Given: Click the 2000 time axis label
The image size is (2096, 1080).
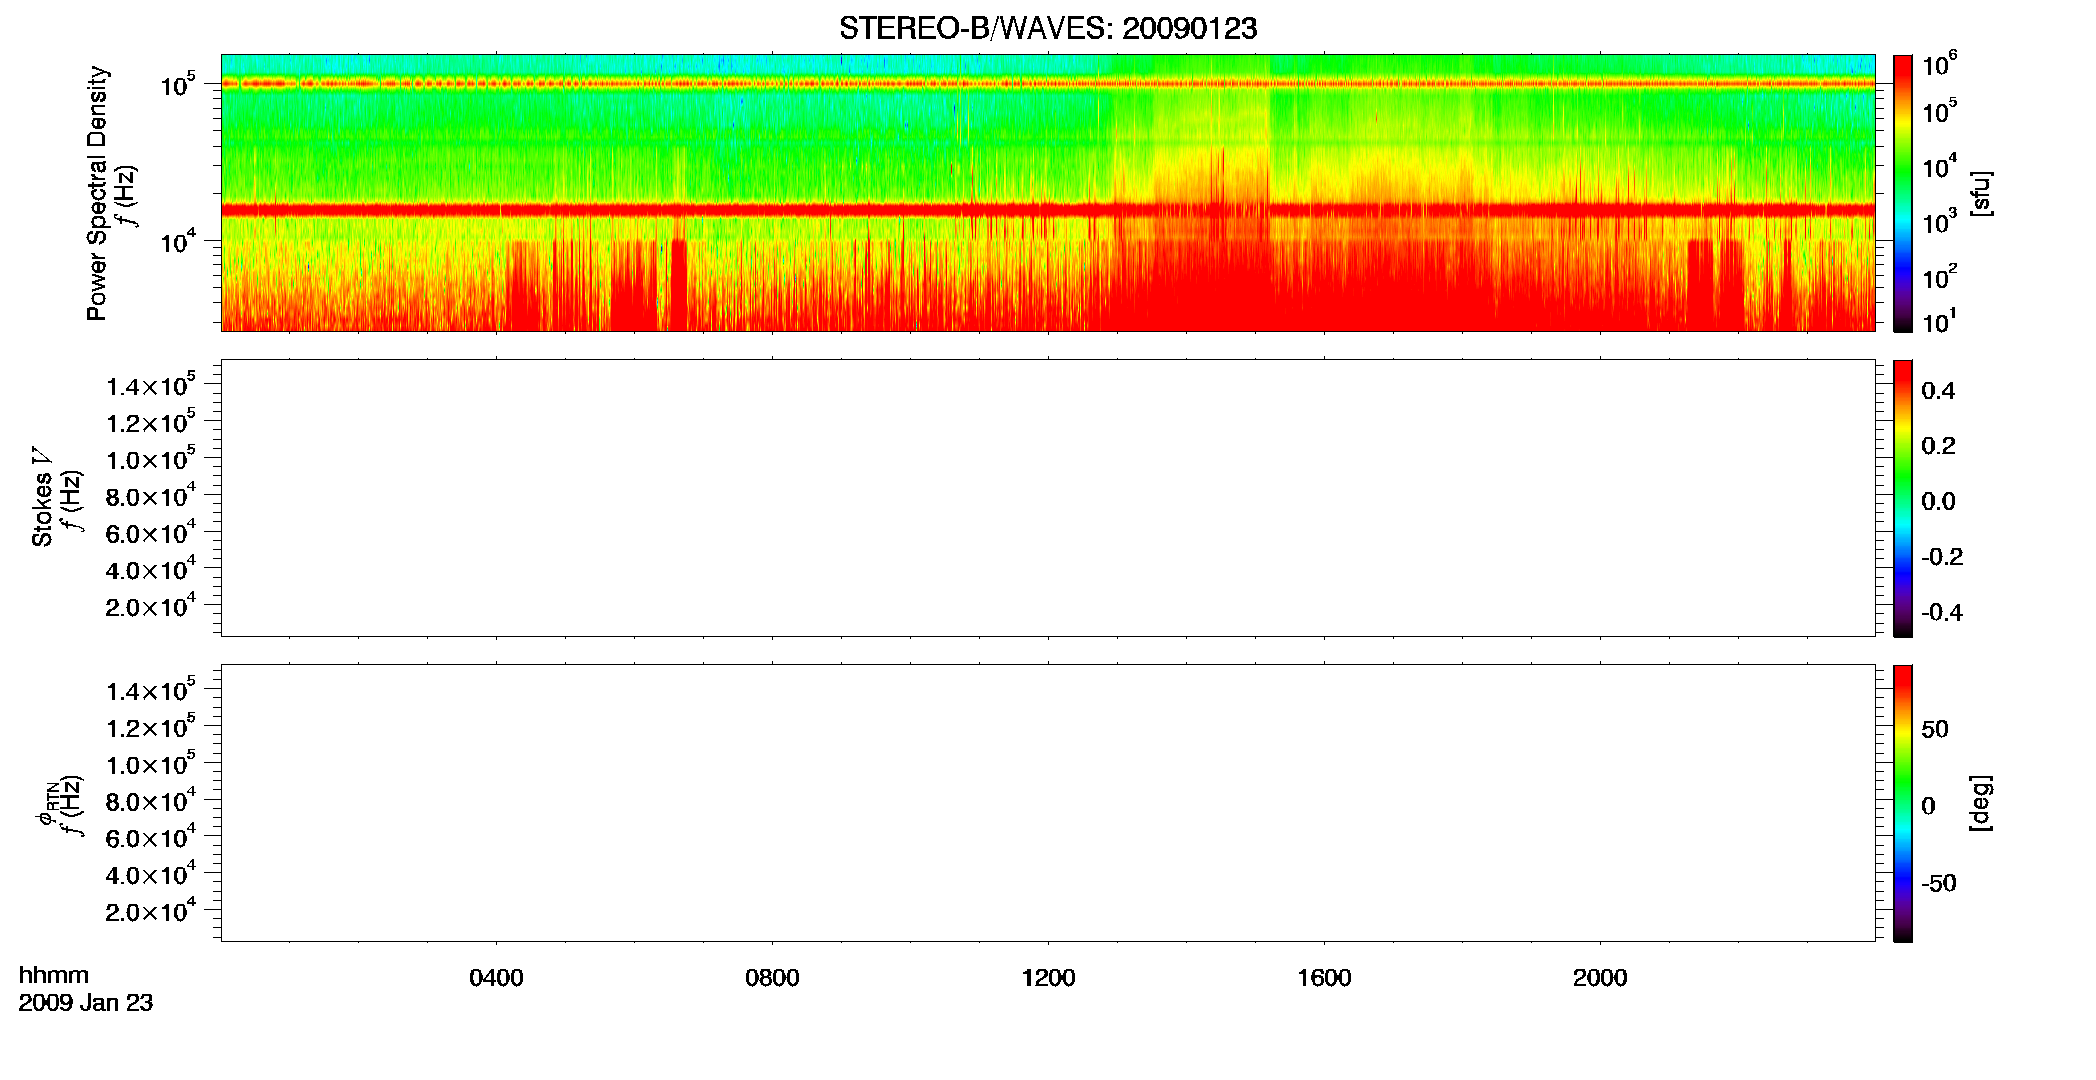Looking at the screenshot, I should (x=1600, y=978).
